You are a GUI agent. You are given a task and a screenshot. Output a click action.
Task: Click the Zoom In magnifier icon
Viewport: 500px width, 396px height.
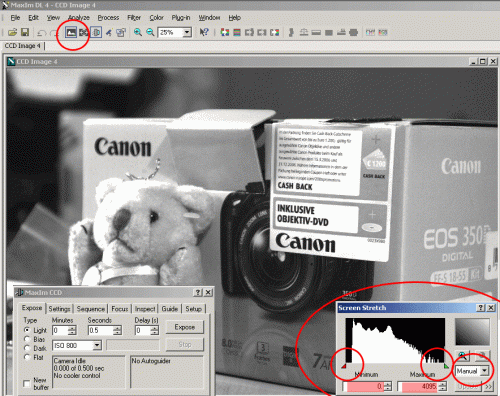coord(138,32)
